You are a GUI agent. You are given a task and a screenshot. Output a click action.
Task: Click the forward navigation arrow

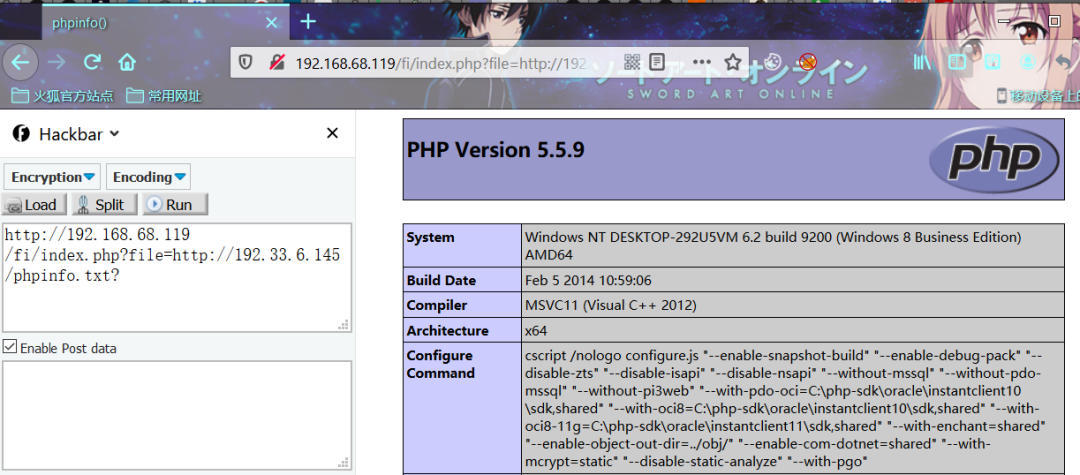[x=56, y=63]
